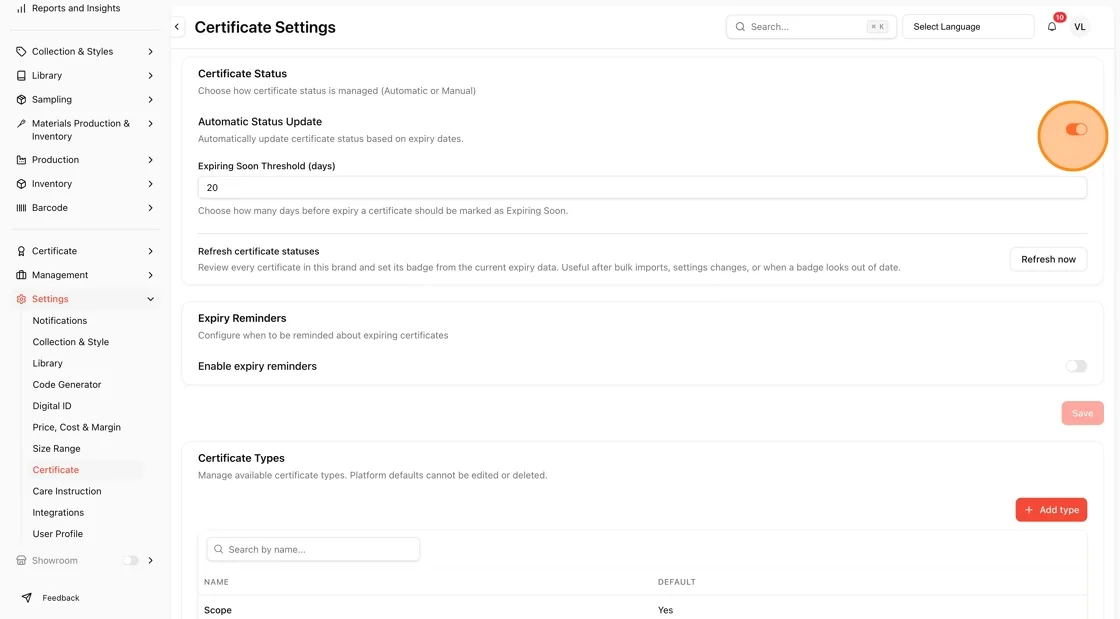Expand the Certificate submenu chevron

(150, 251)
